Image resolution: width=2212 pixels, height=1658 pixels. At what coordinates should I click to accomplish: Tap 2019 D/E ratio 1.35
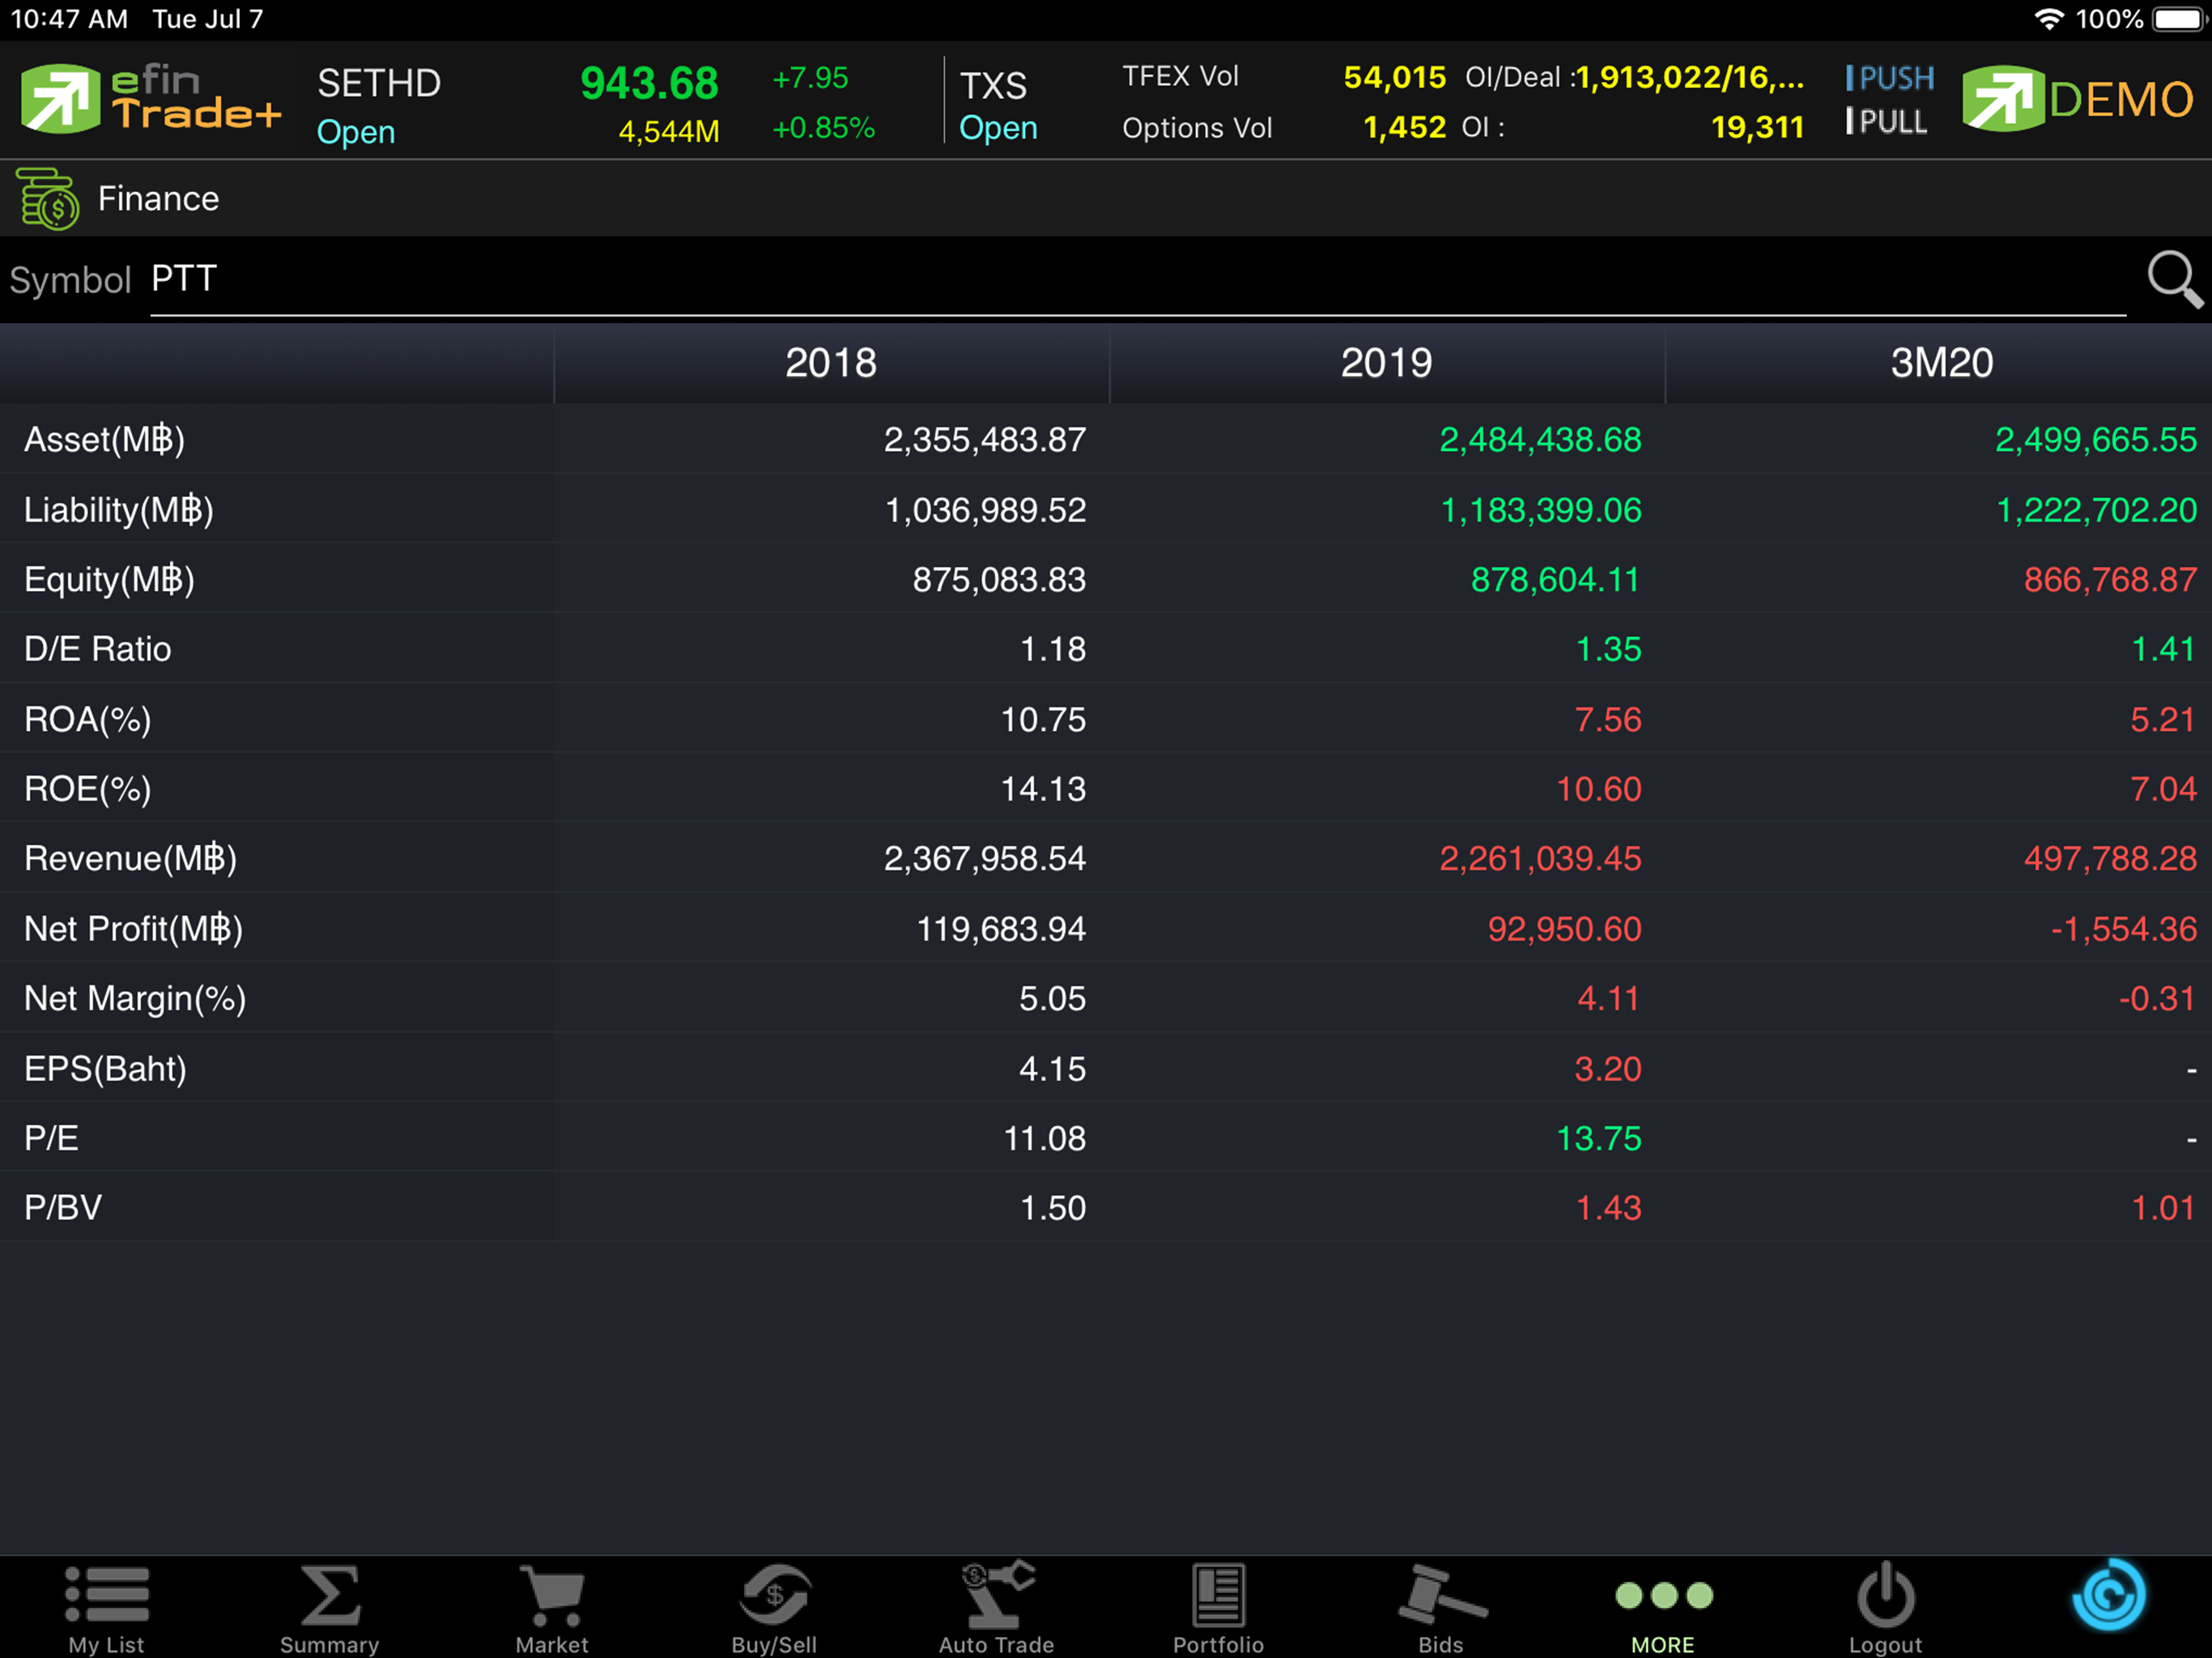[1608, 650]
